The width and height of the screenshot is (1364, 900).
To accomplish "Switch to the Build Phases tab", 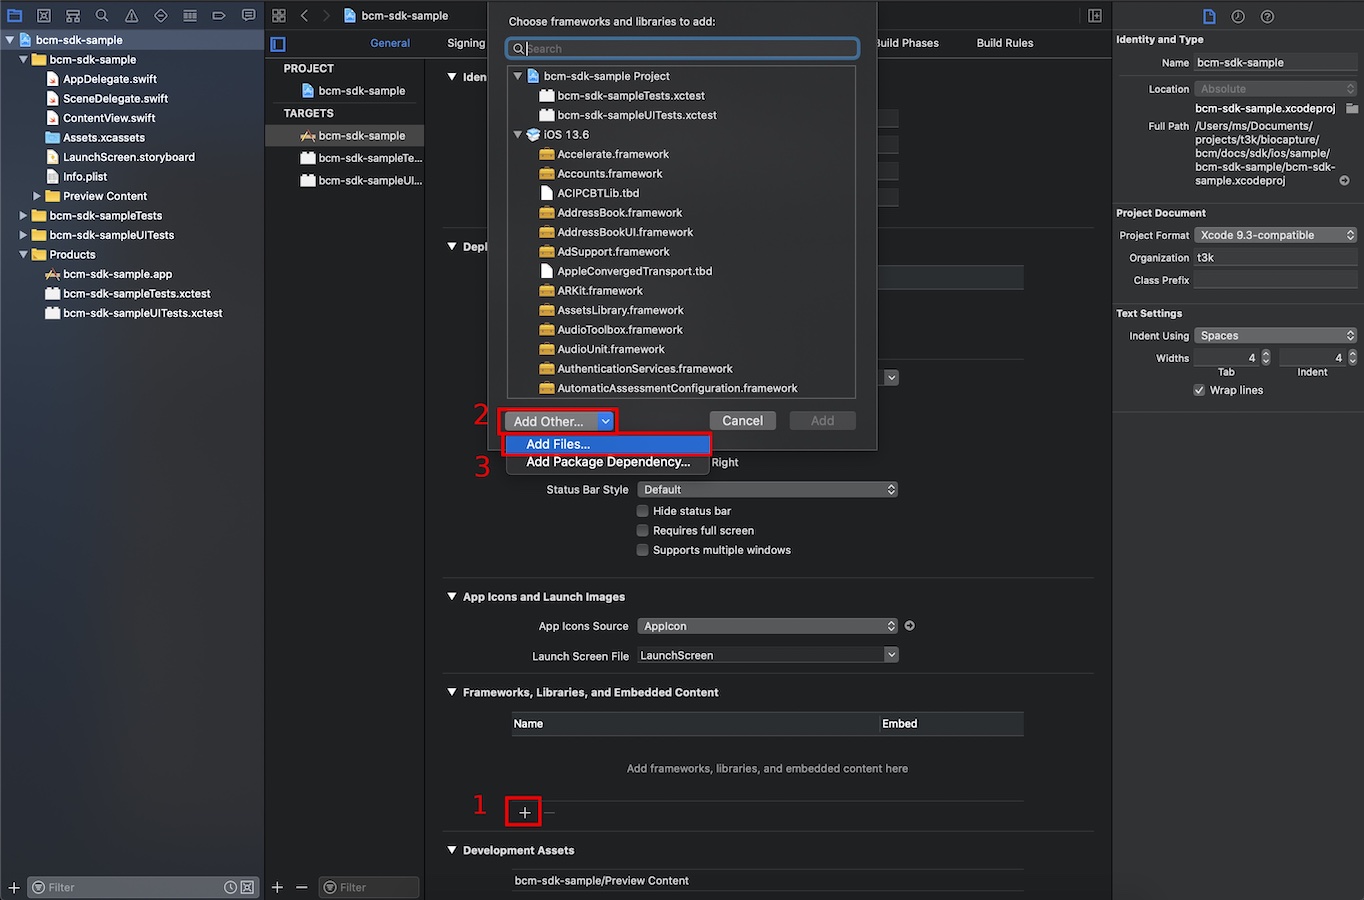I will pyautogui.click(x=907, y=43).
